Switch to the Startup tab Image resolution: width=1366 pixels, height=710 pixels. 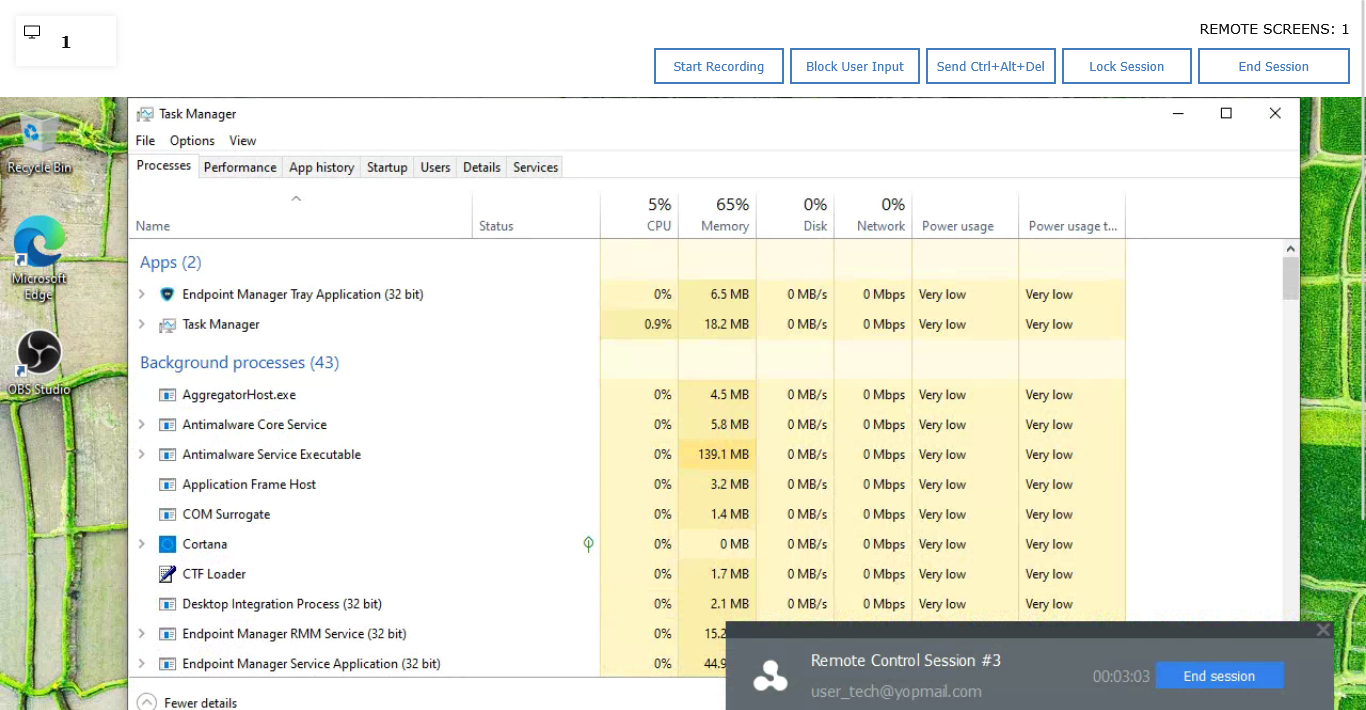pyautogui.click(x=387, y=167)
